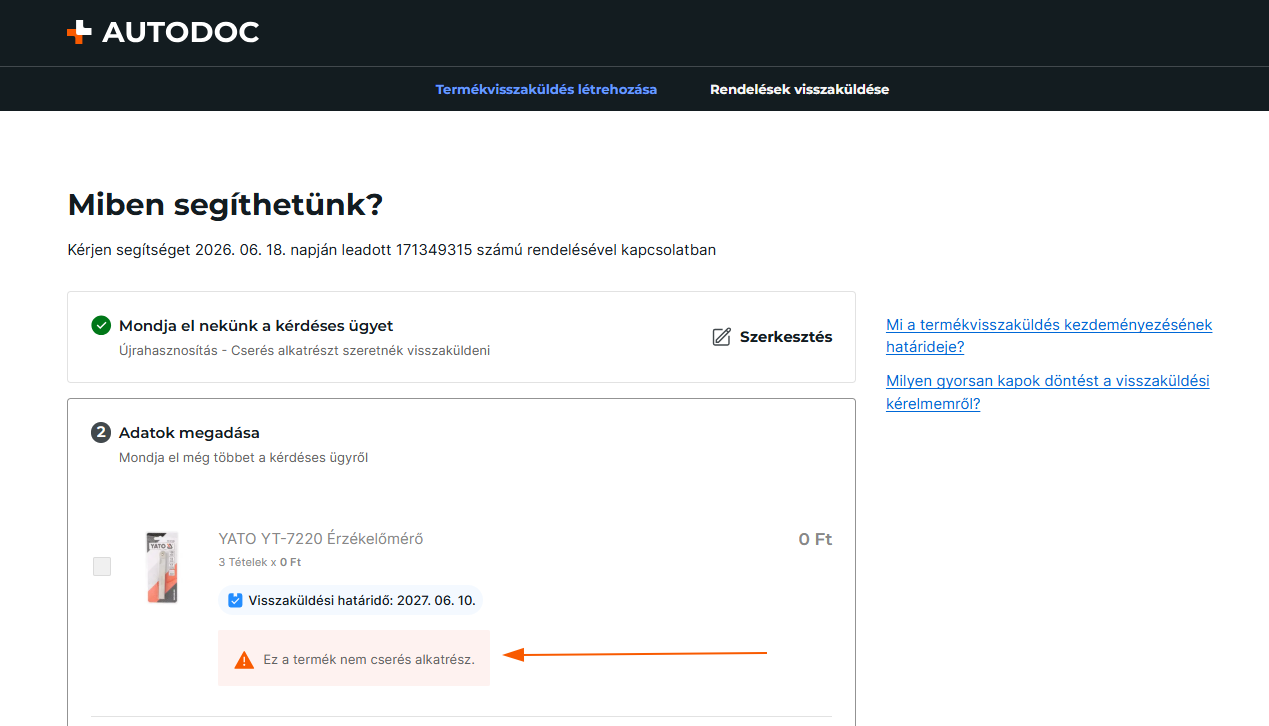Viewport: 1269px width, 726px height.
Task: Click the pencil edit icon beside Szerkesztés
Action: tap(721, 337)
